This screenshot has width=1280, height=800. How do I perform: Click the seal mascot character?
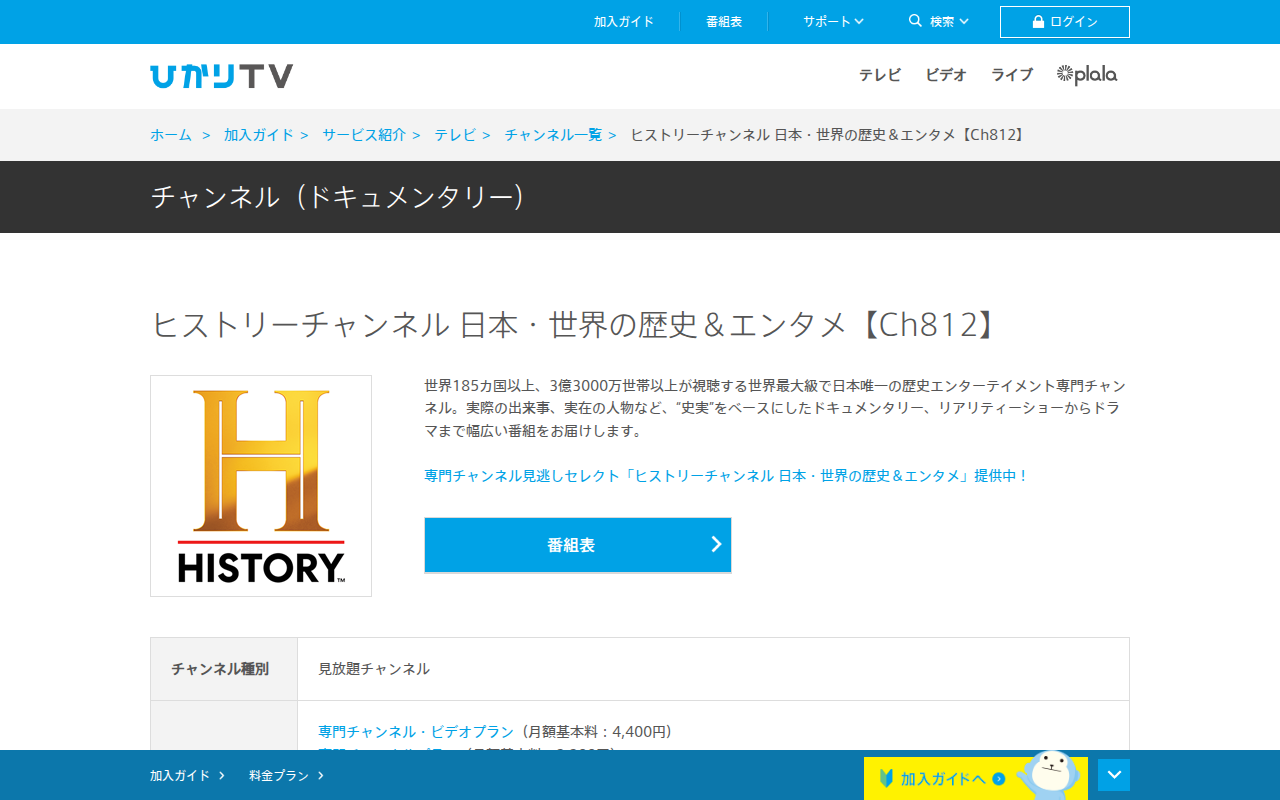click(1047, 774)
